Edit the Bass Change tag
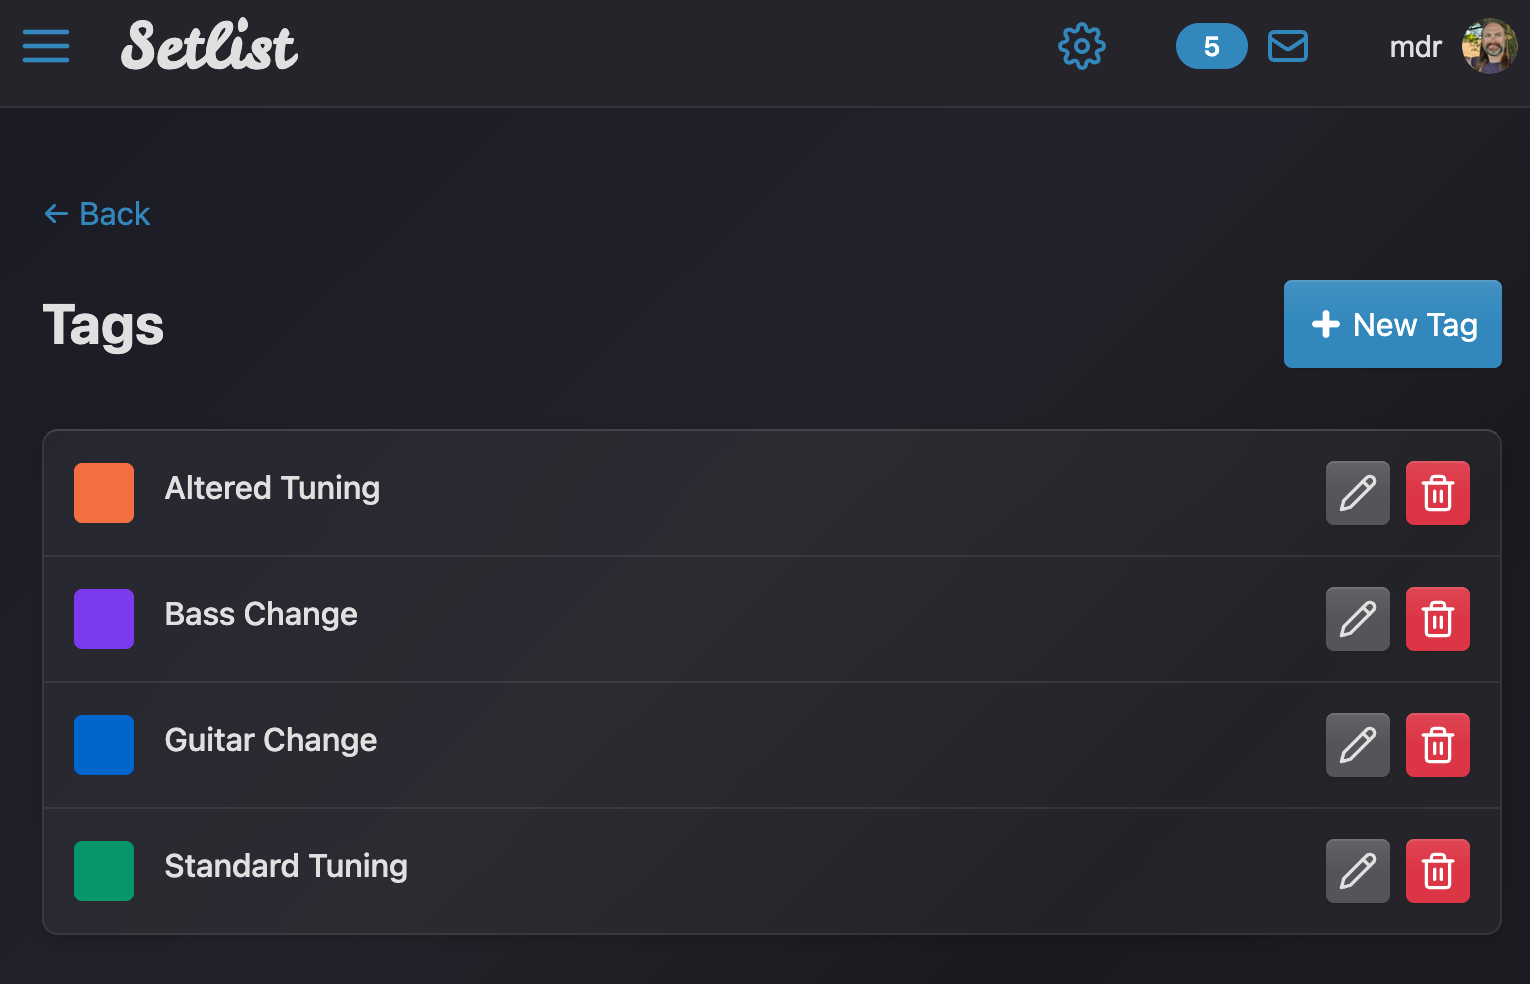Viewport: 1530px width, 984px height. tap(1357, 619)
